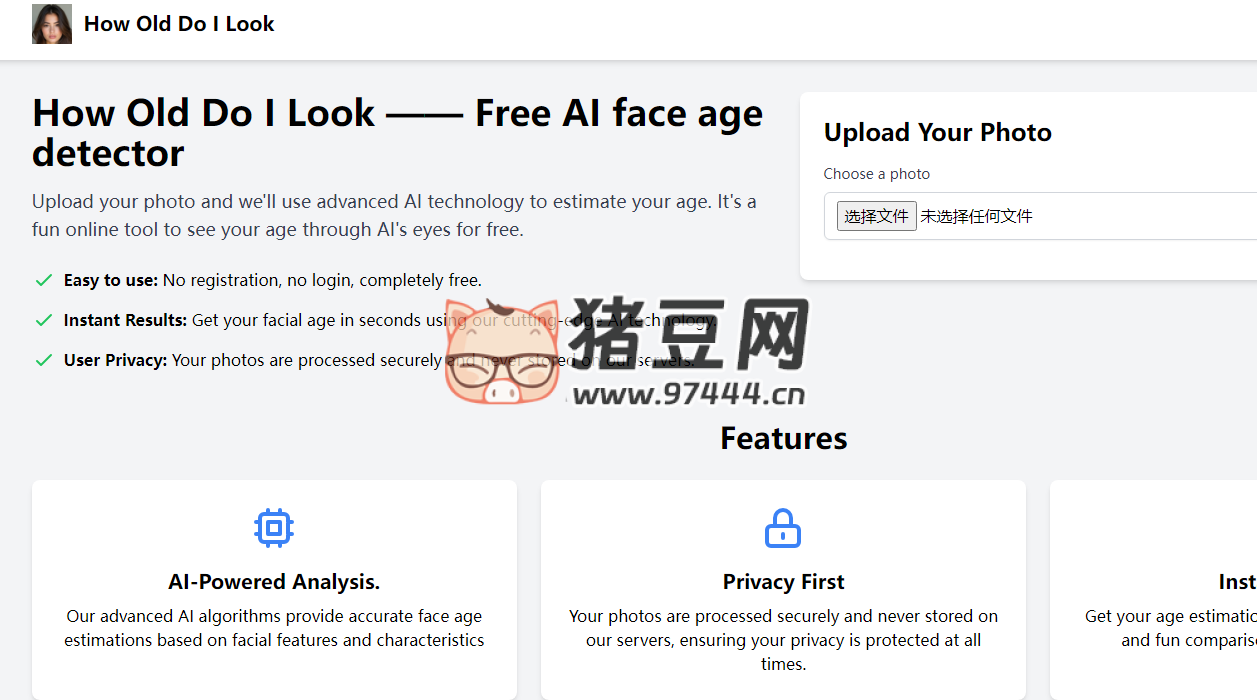Select the main page headline Free AI face age detector
The image size is (1257, 700).
[397, 131]
